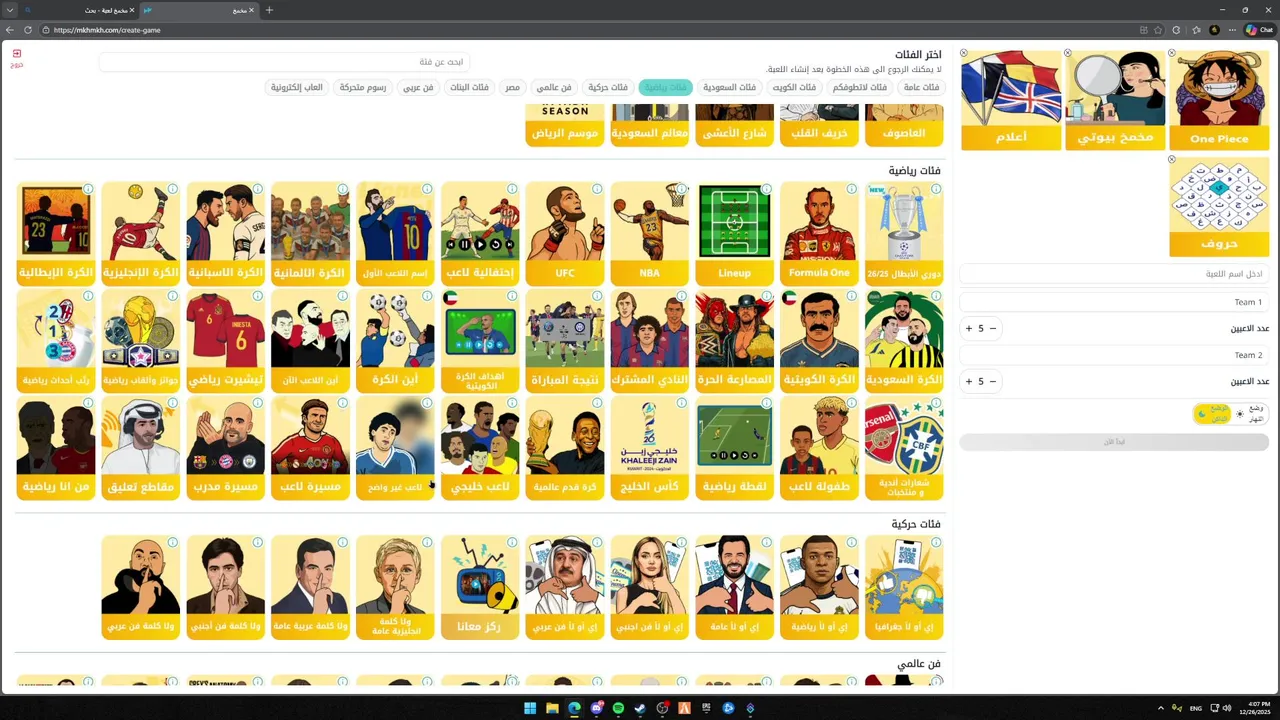The height and width of the screenshot is (720, 1280).
Task: Select the highlighted فئات رياضية filter tab
Action: point(665,87)
